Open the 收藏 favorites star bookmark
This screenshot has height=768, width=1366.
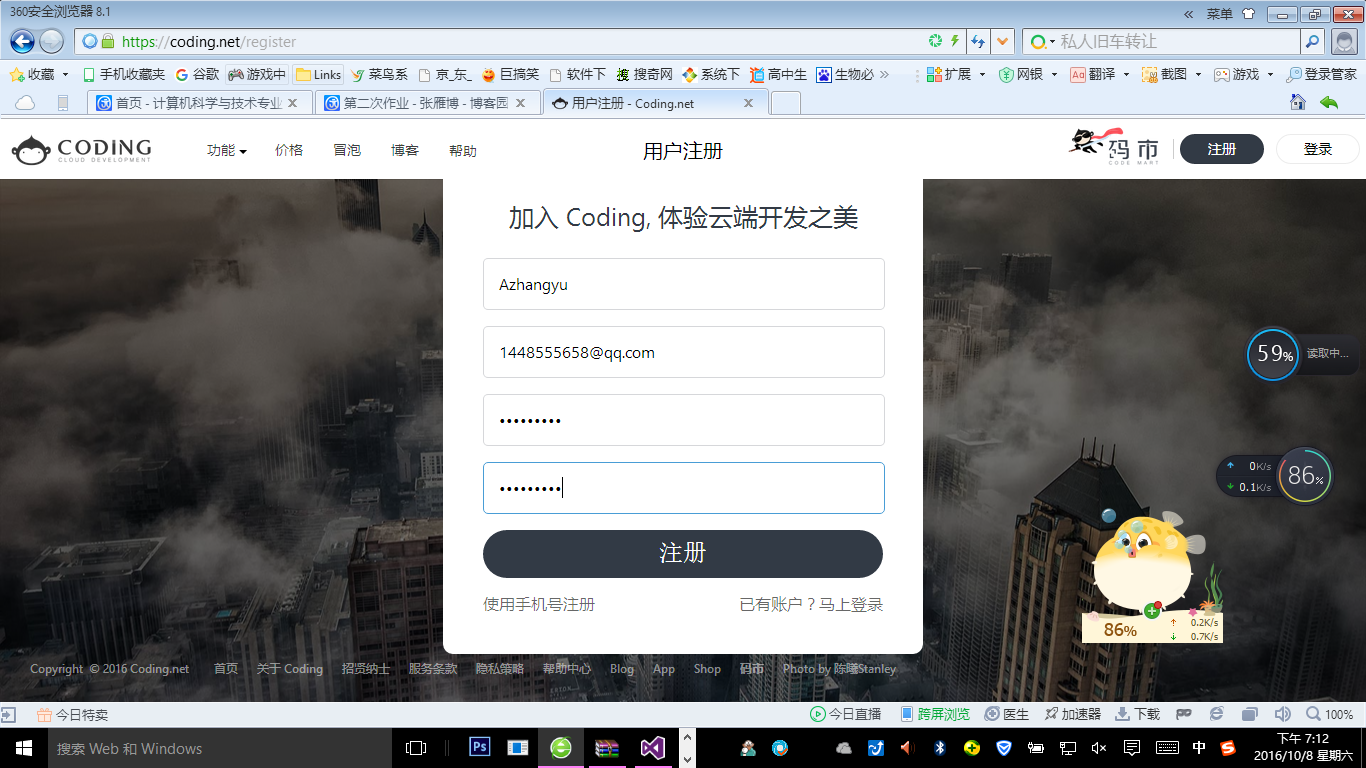(32, 74)
